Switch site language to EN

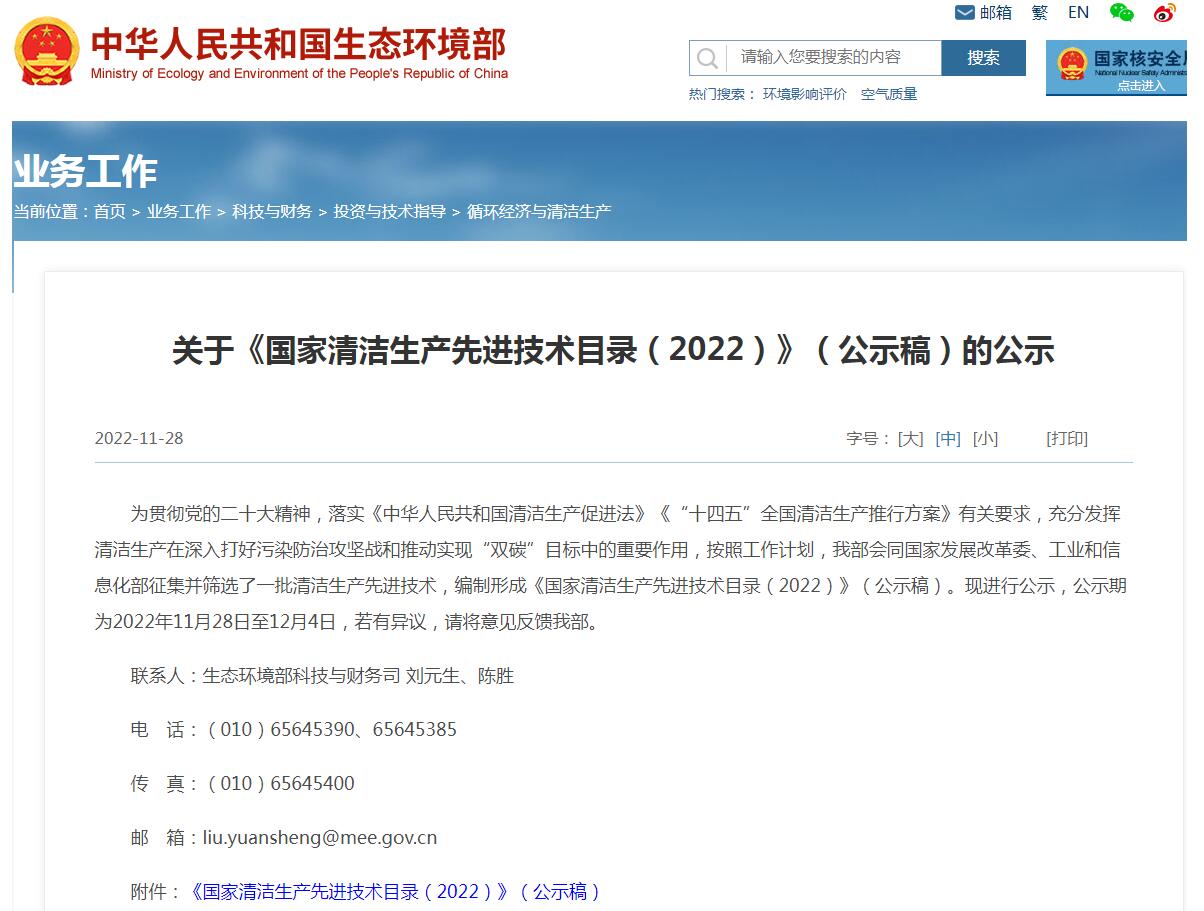(1078, 13)
